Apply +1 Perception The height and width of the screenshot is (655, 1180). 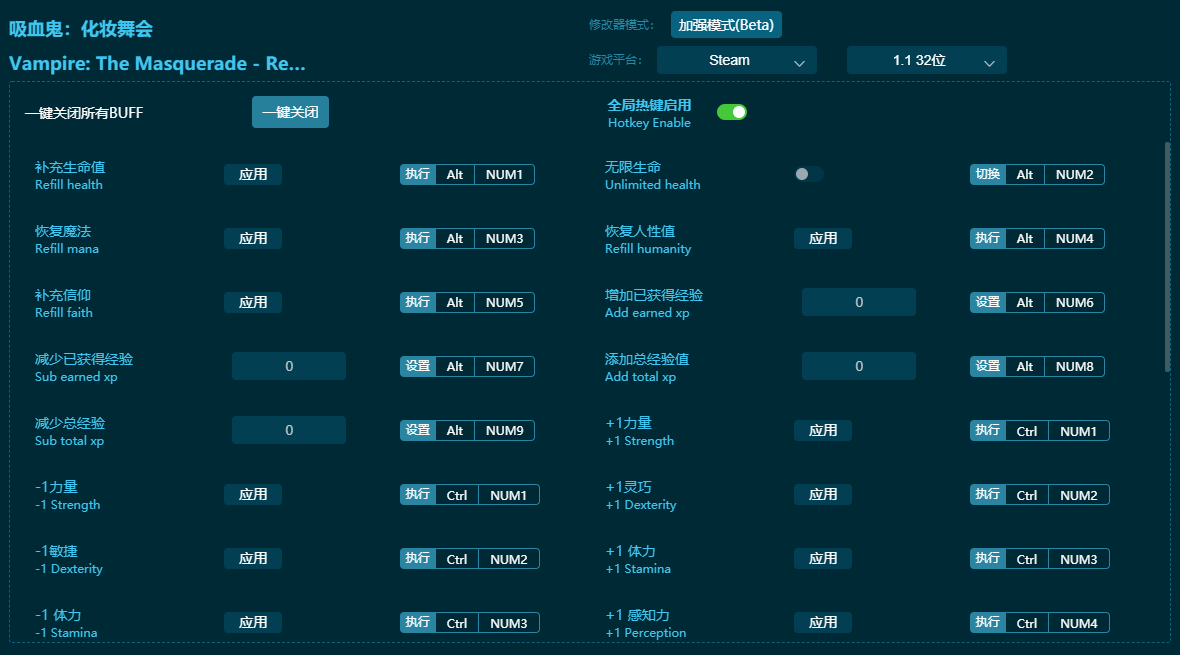[823, 623]
